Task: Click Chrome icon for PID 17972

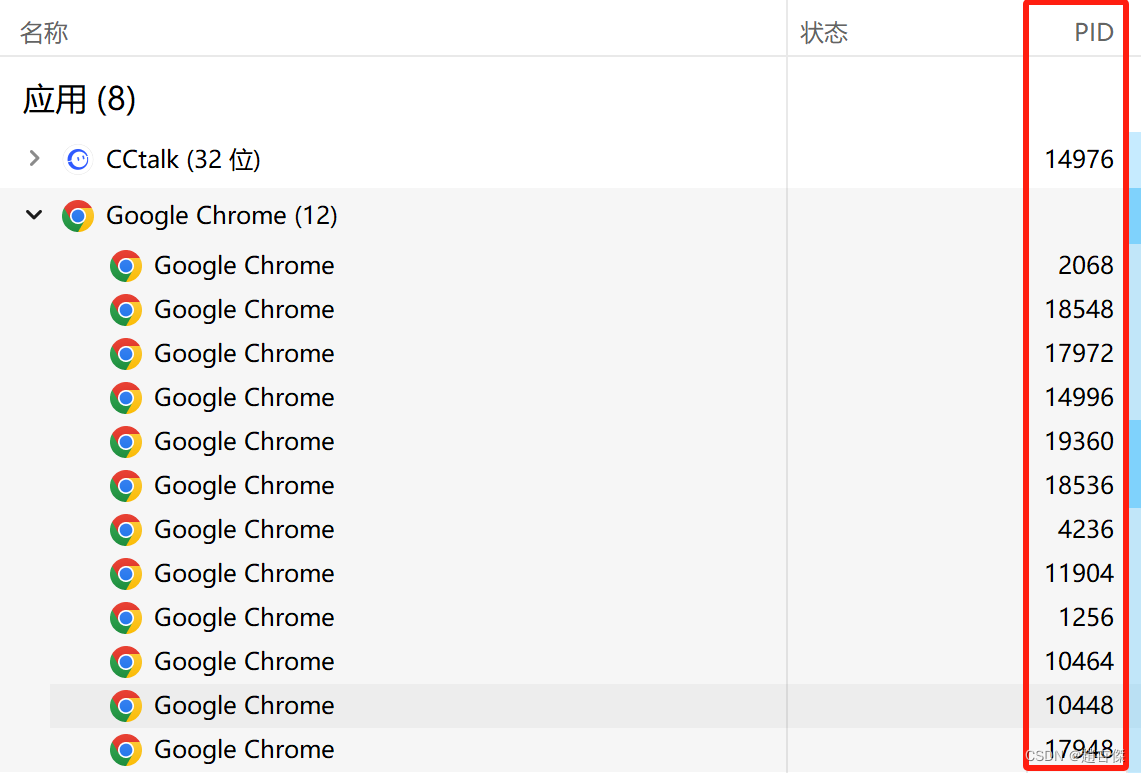Action: tap(125, 354)
